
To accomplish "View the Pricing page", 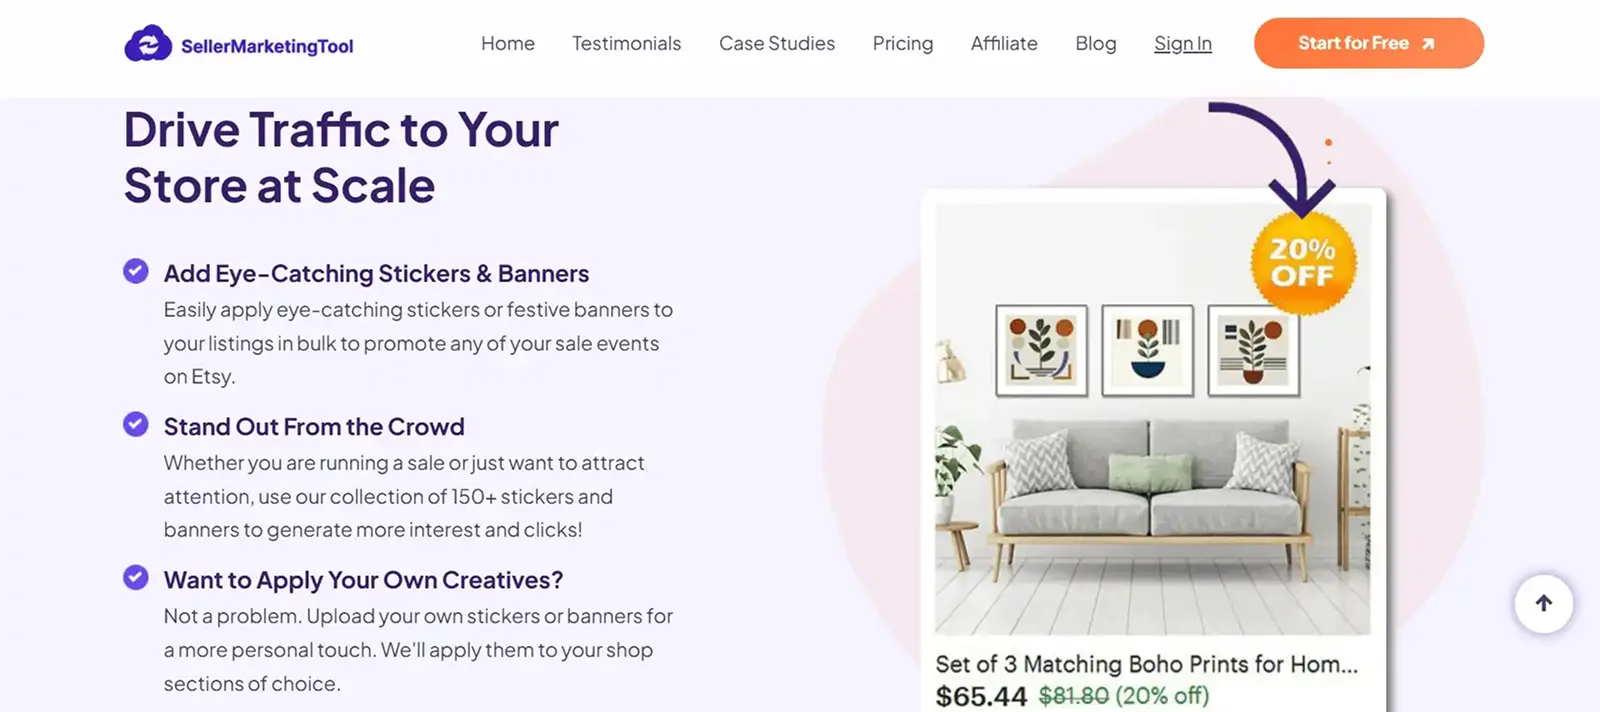I will click(903, 43).
